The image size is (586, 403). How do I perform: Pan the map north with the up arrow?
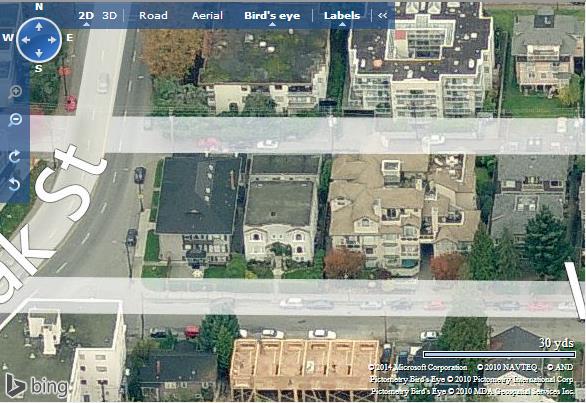pyautogui.click(x=39, y=27)
